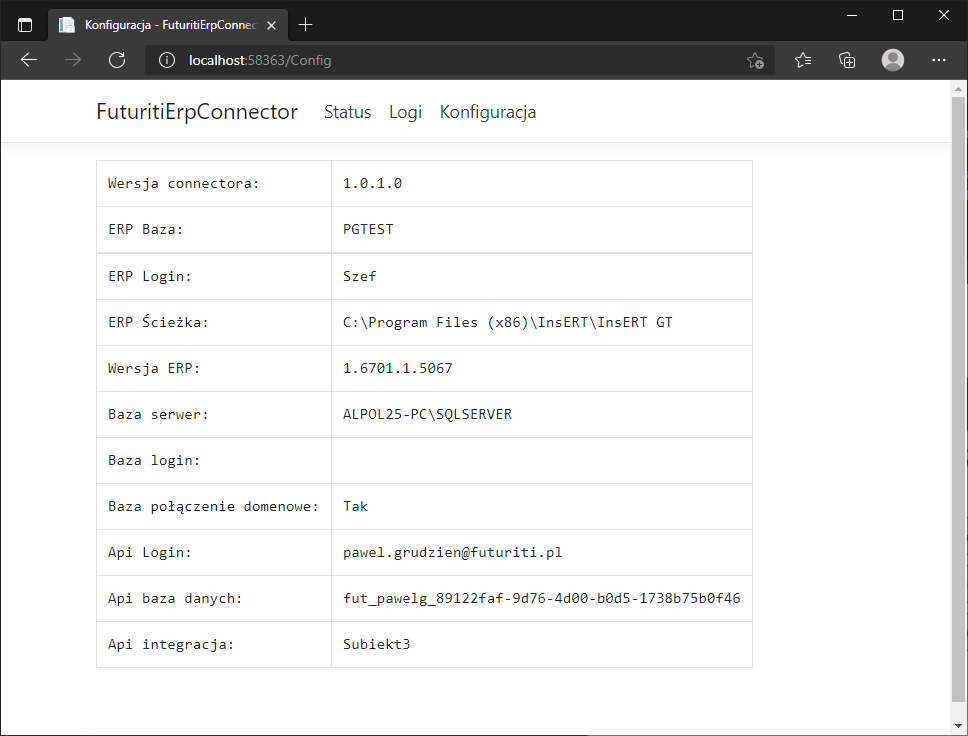The image size is (968, 736).
Task: Open the Favorites list icon
Action: click(x=803, y=60)
